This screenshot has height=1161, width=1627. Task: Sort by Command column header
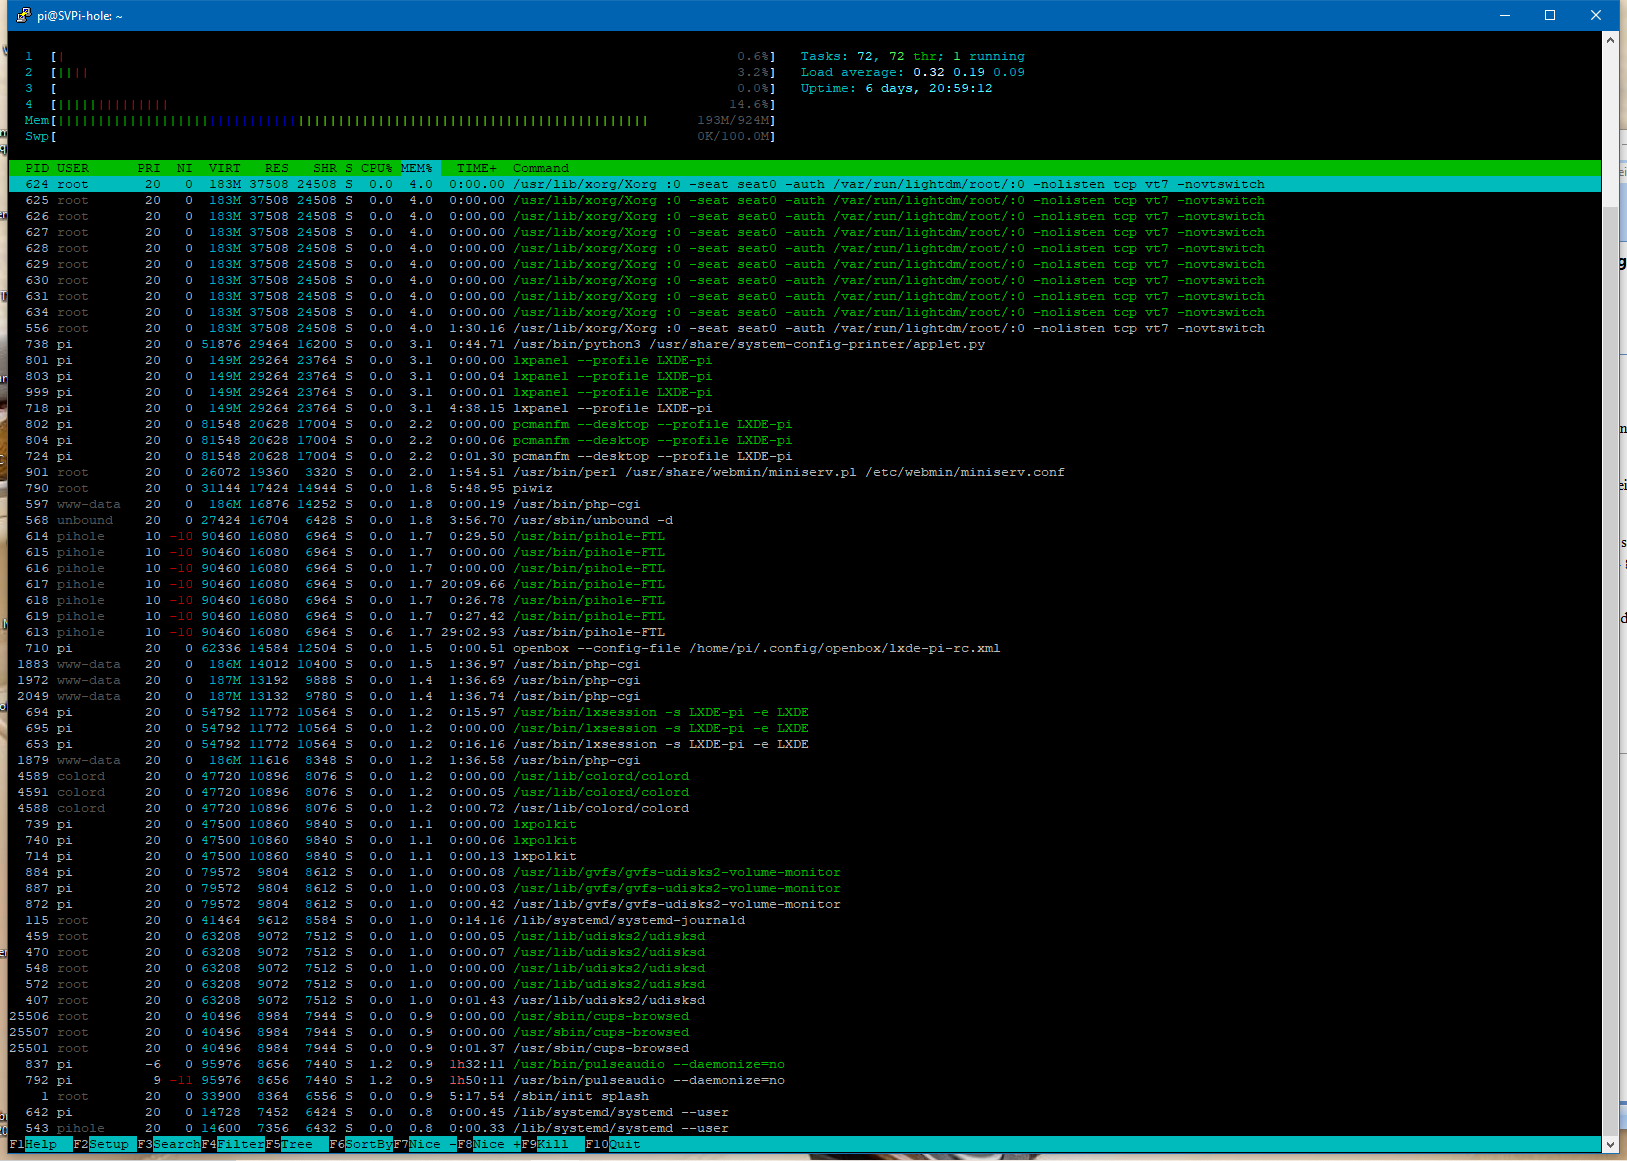541,168
